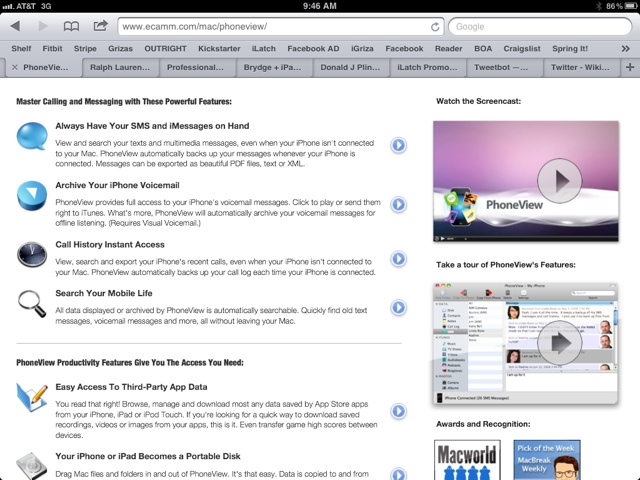Tap the Google search field
Screen dimensions: 640x480
pos(540,27)
